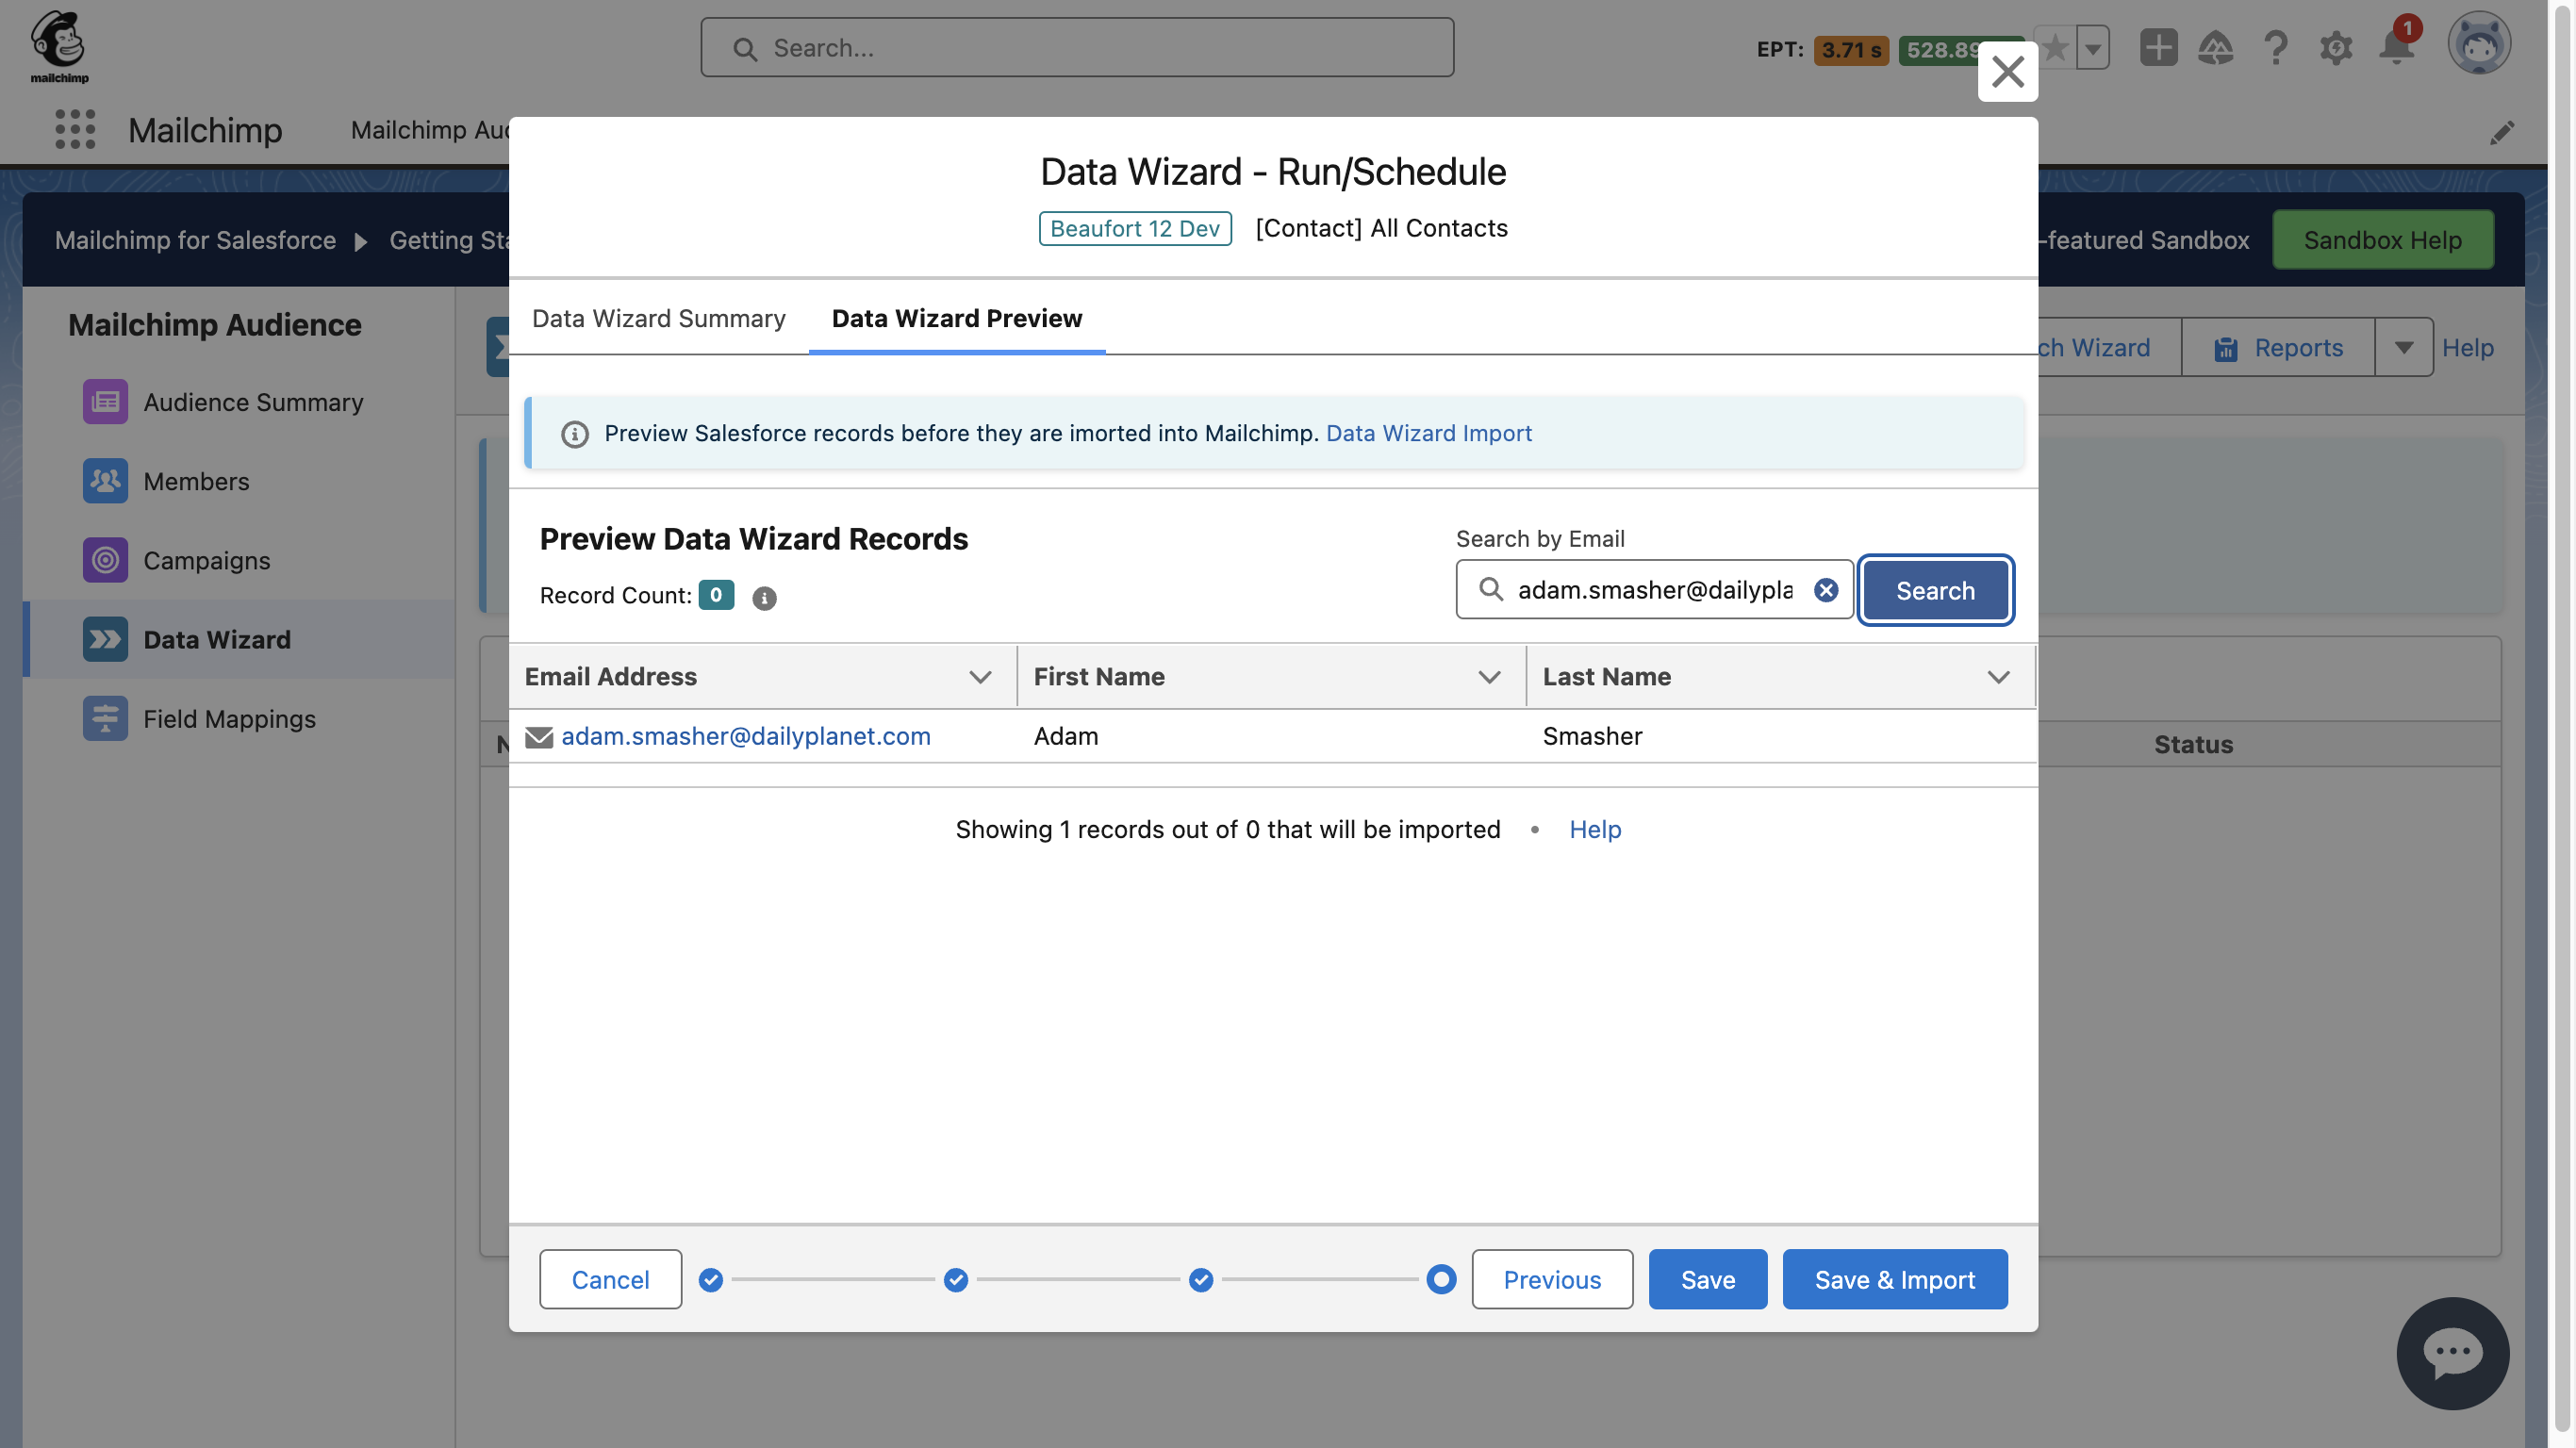Image resolution: width=2576 pixels, height=1448 pixels.
Task: Open the Trailhead guidance icon
Action: (x=2216, y=47)
